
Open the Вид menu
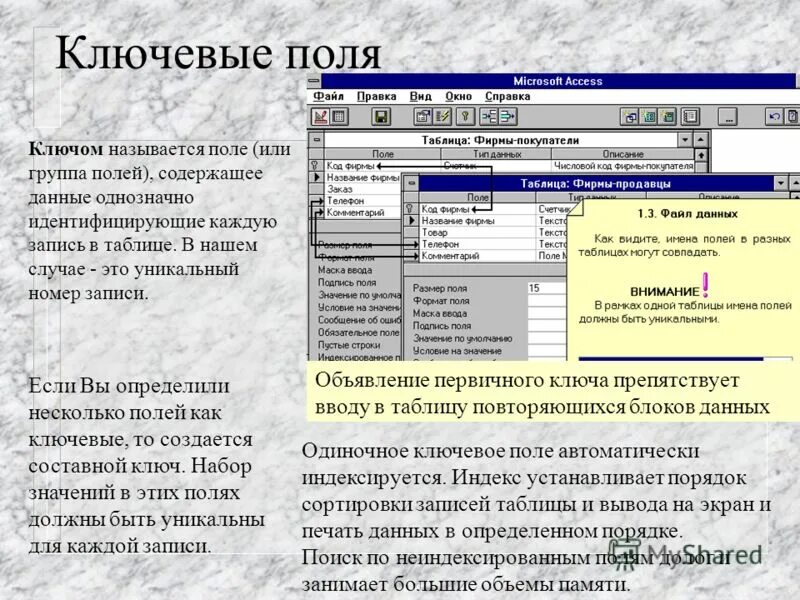pos(421,96)
